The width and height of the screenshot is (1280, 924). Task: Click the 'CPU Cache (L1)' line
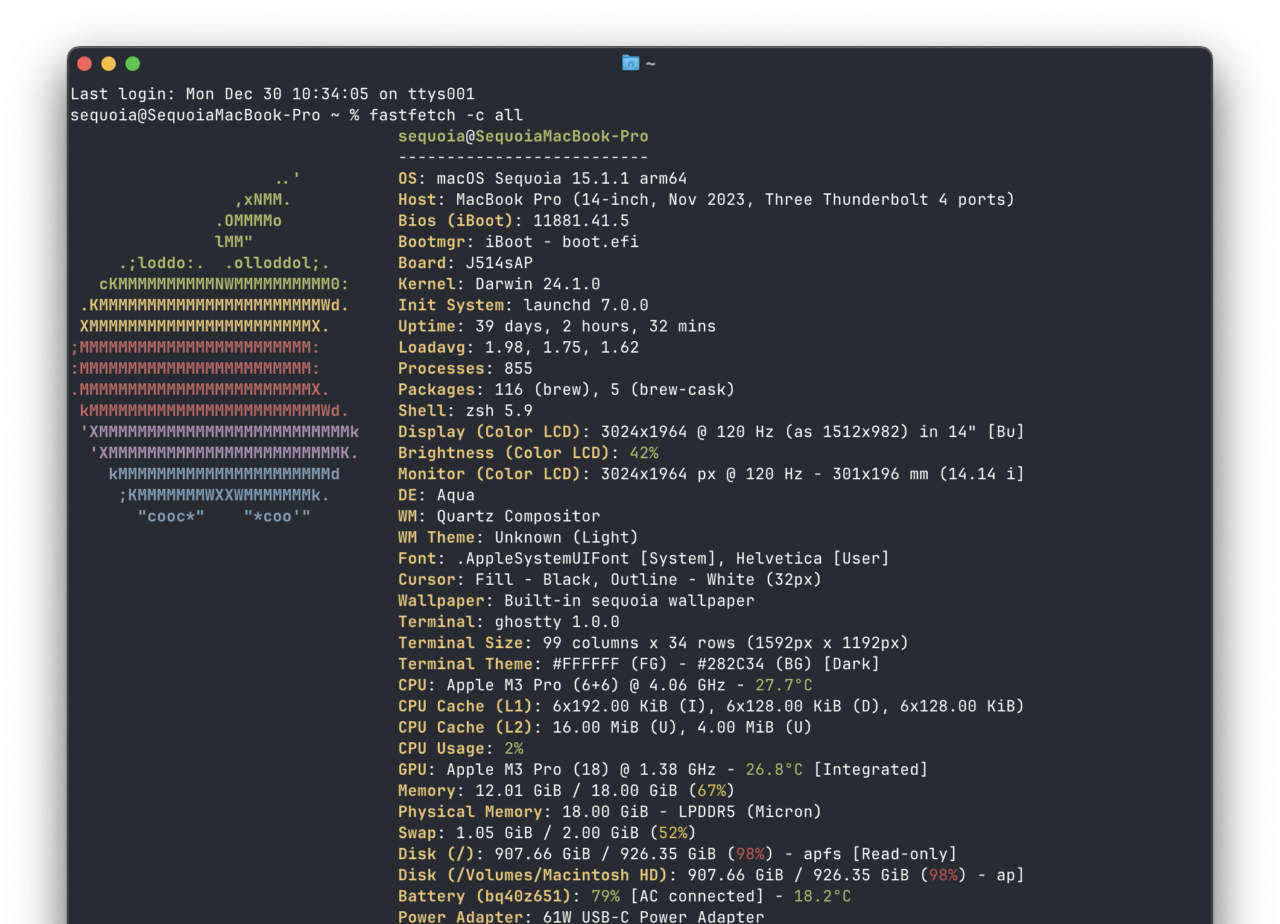point(711,706)
